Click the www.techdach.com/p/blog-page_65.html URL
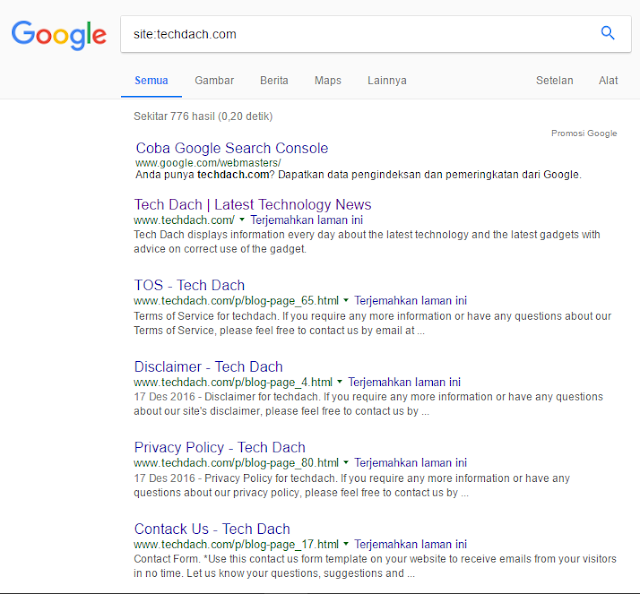 tap(236, 301)
